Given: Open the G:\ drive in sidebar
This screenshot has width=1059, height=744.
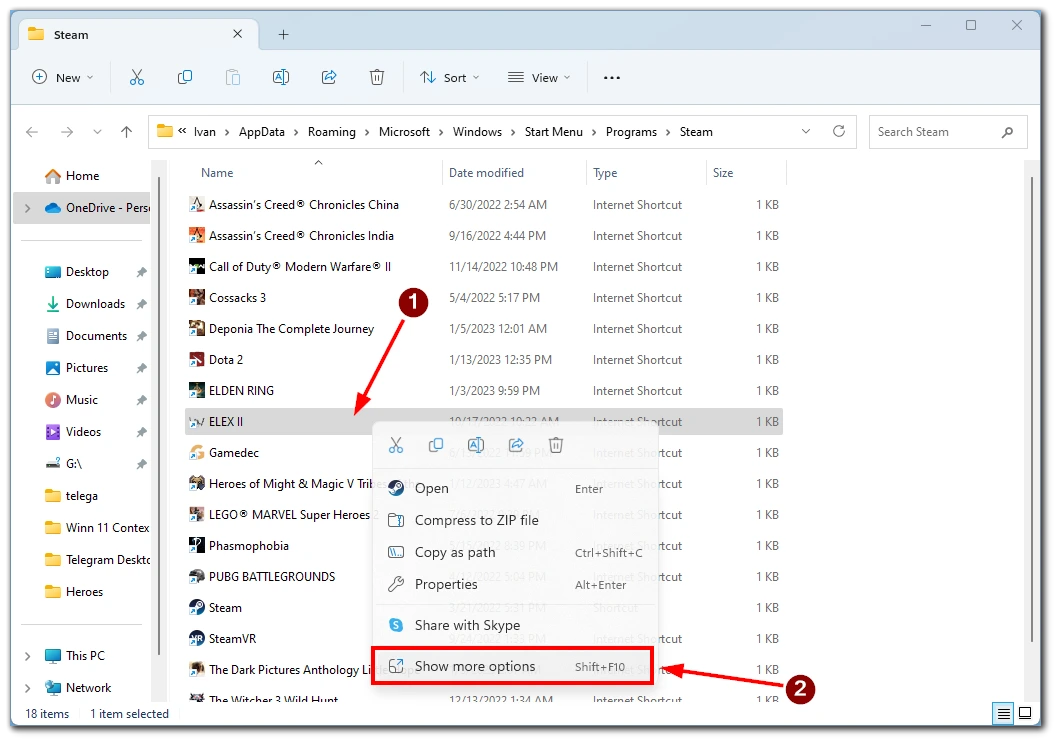Looking at the screenshot, I should click(63, 464).
